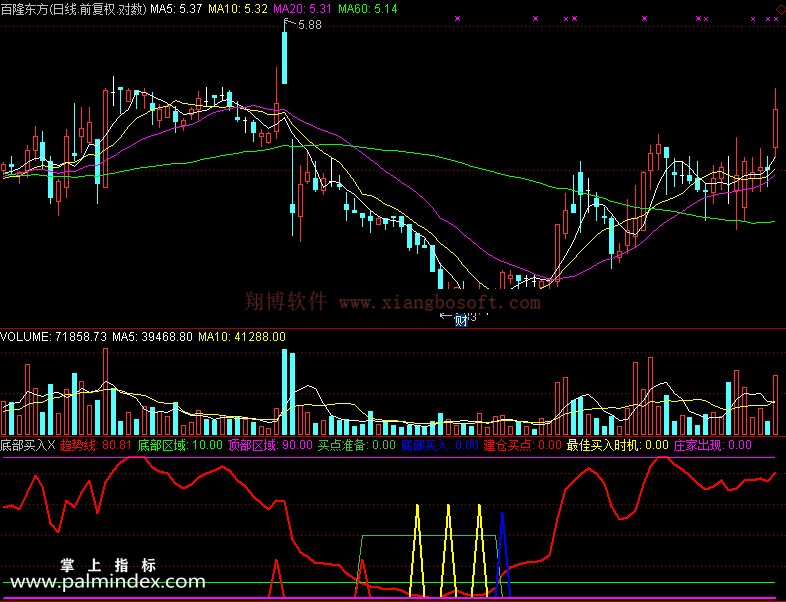Select the 底部买入X indicator name
The width and height of the screenshot is (786, 602).
tap(28, 445)
